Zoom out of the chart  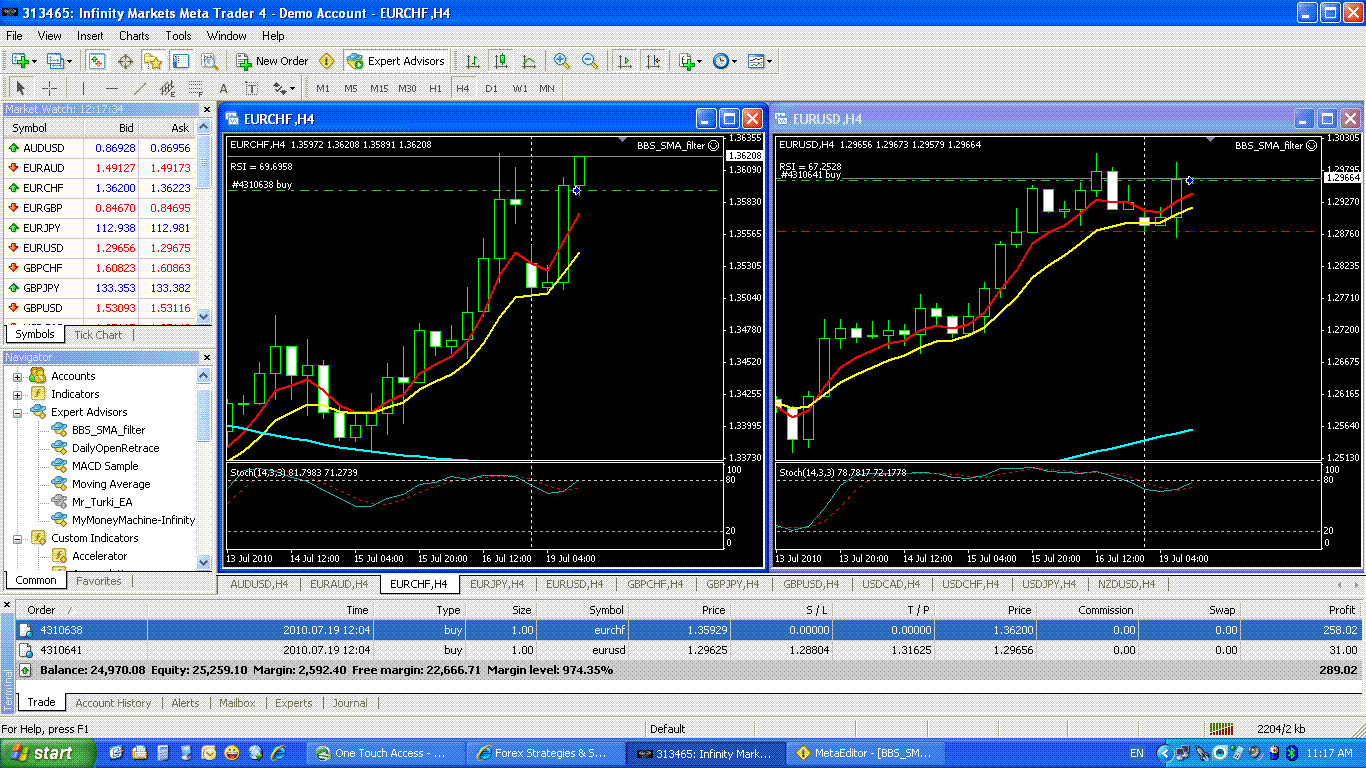(590, 61)
